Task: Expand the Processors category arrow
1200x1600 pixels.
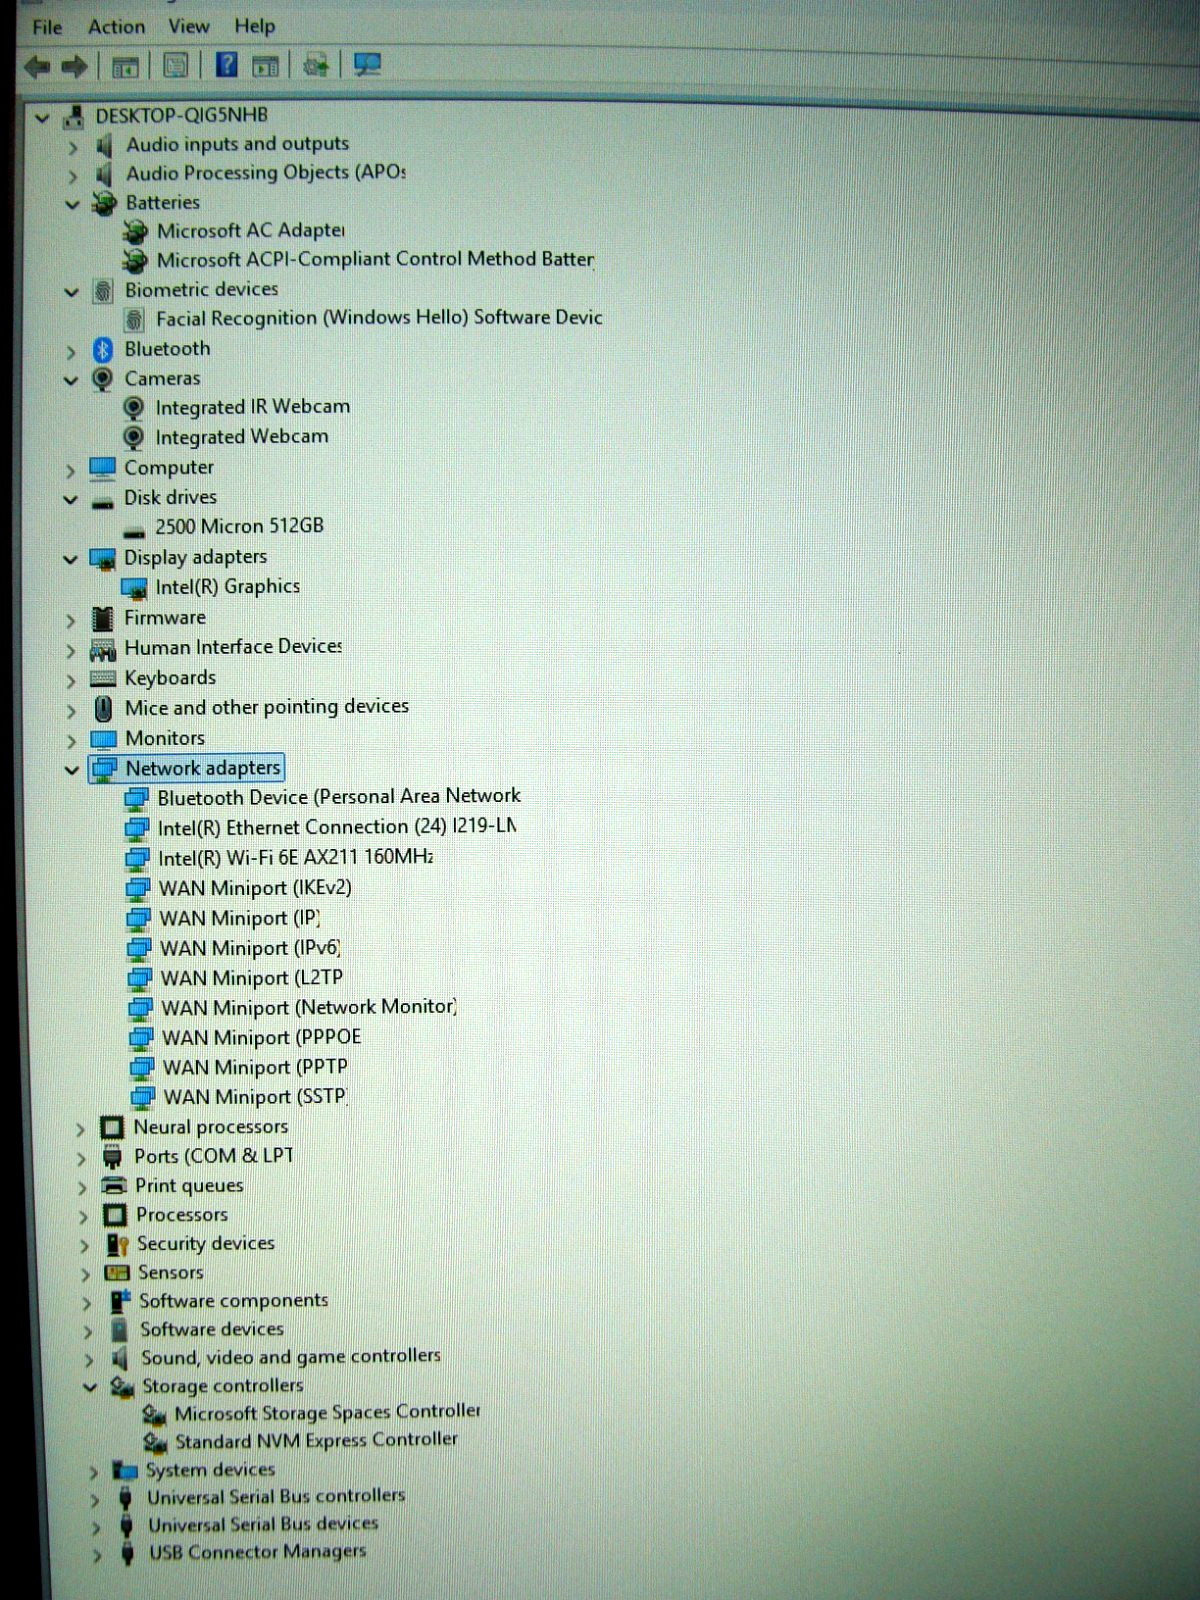Action: pos(83,1217)
